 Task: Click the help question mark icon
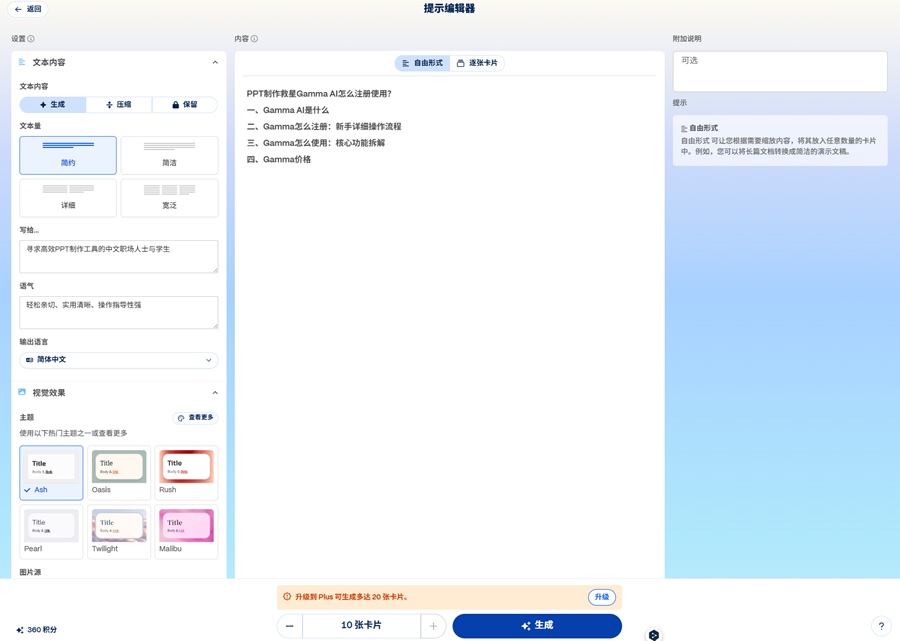[x=881, y=626]
